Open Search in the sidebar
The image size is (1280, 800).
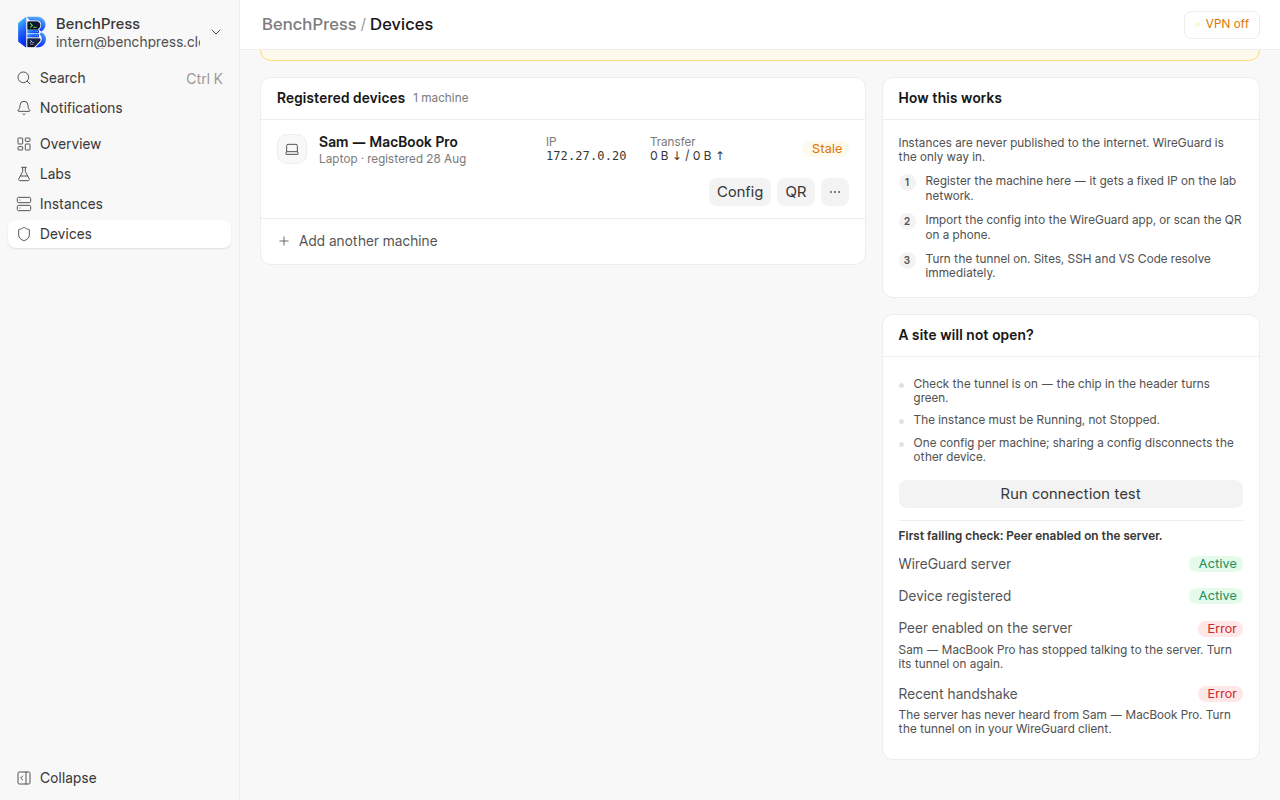point(119,78)
